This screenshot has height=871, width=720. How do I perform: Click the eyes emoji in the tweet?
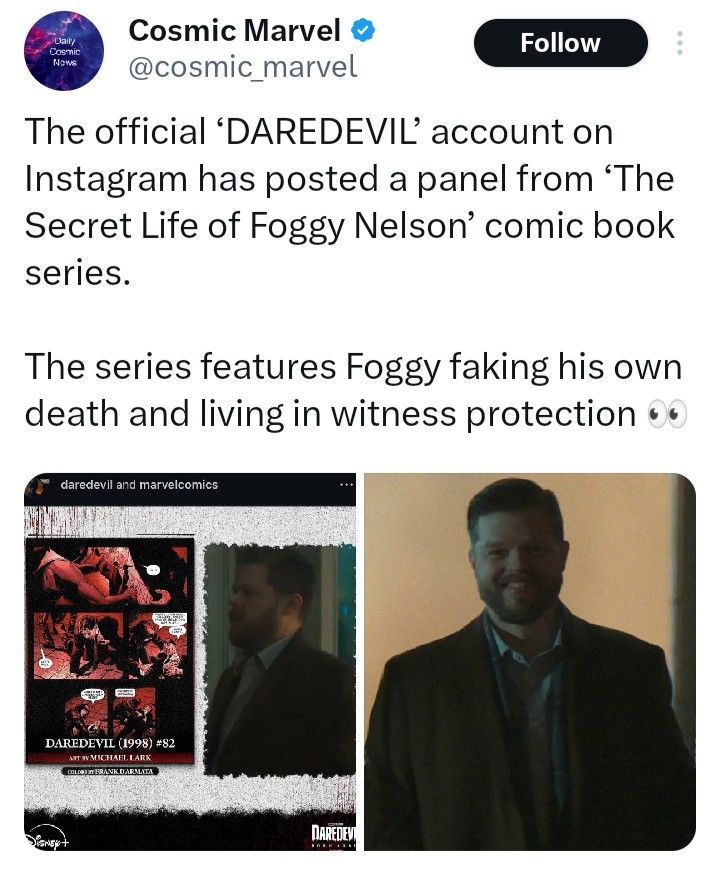[667, 415]
